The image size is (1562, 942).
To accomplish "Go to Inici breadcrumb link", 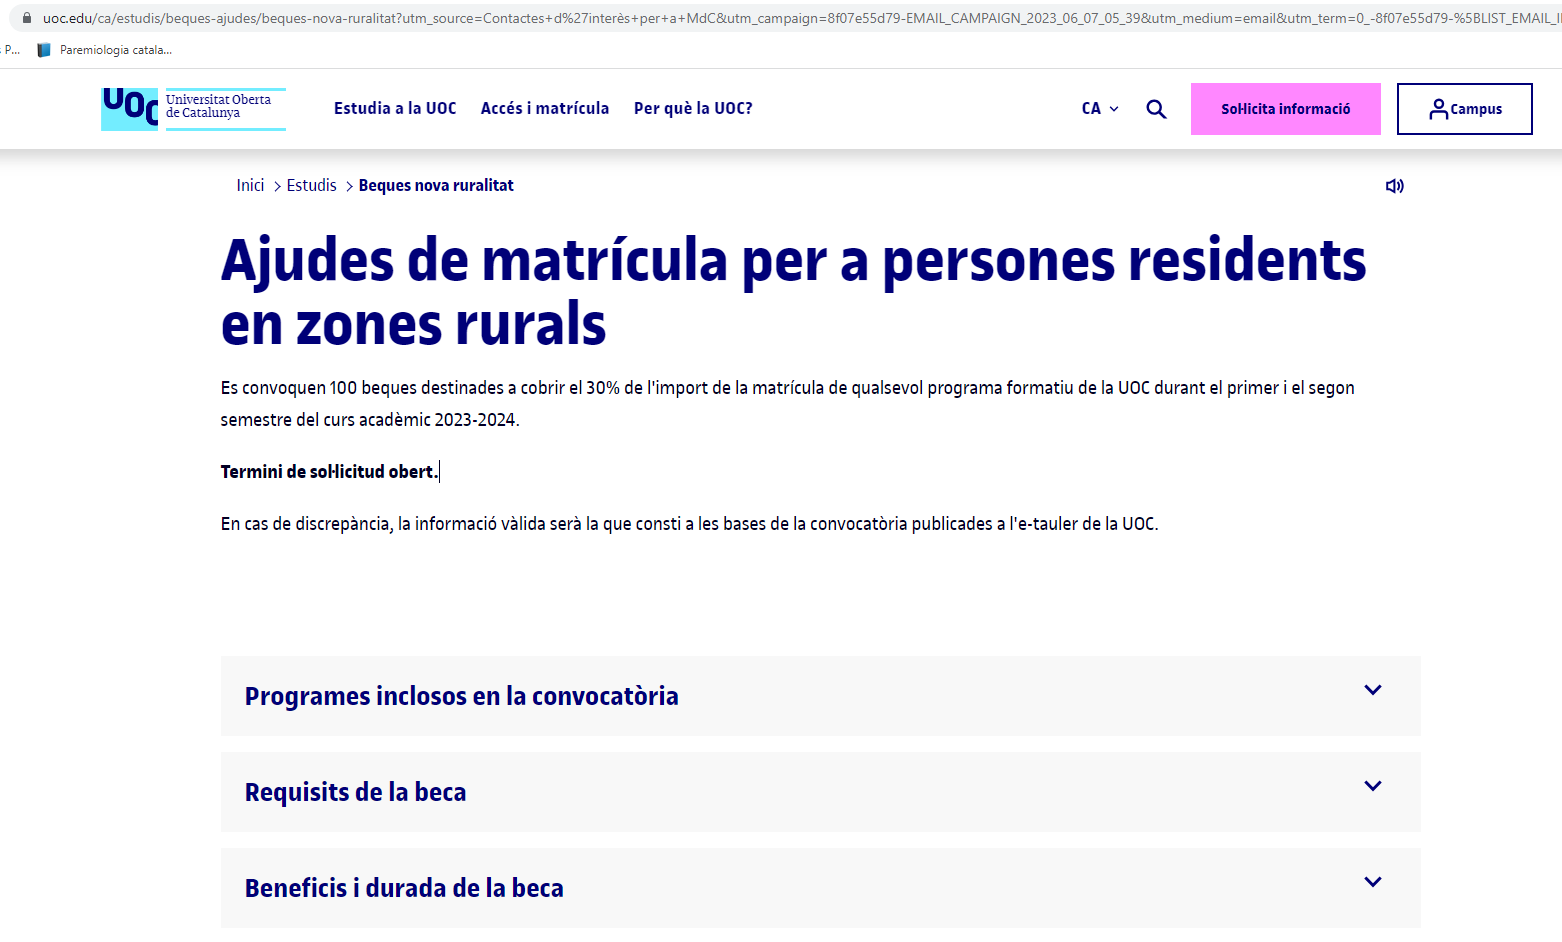I will [x=250, y=186].
